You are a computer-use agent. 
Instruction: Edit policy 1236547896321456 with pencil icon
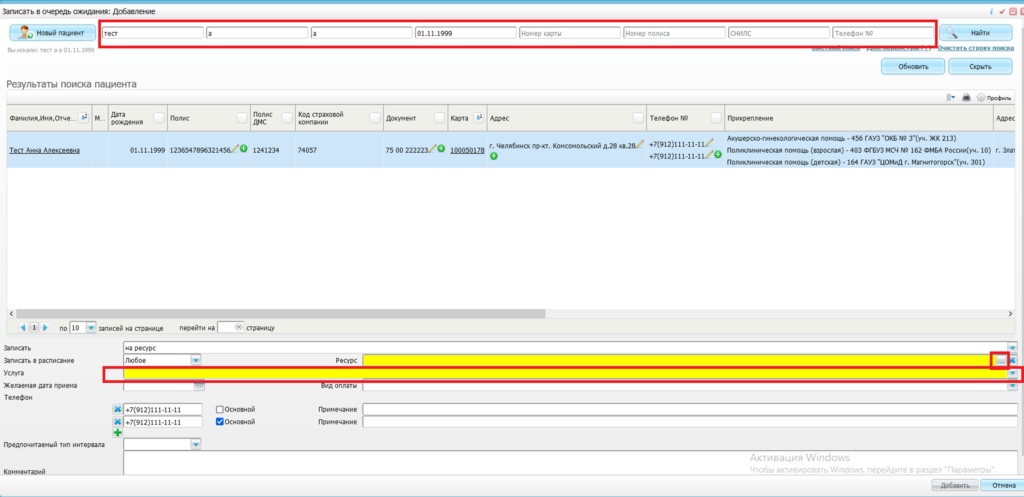[235, 148]
